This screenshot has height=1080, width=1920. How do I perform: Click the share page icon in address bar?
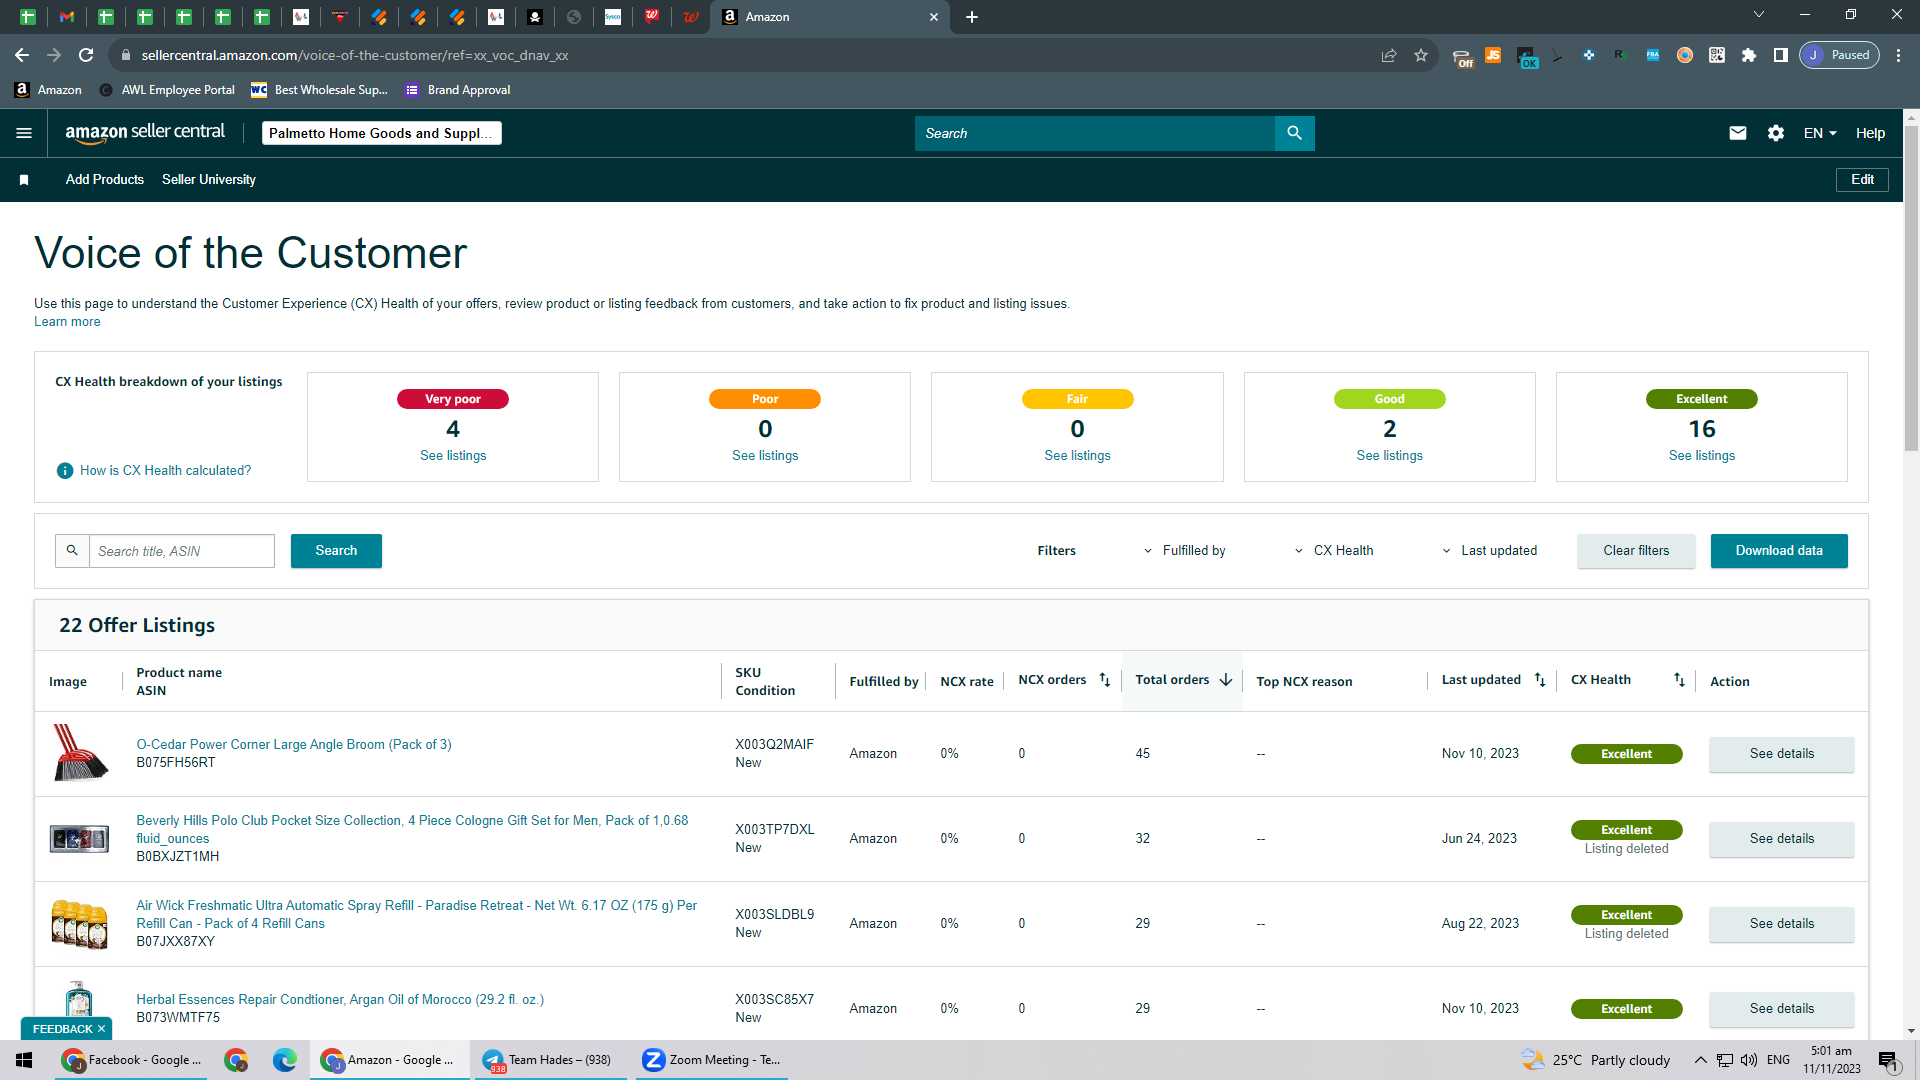(x=1389, y=55)
